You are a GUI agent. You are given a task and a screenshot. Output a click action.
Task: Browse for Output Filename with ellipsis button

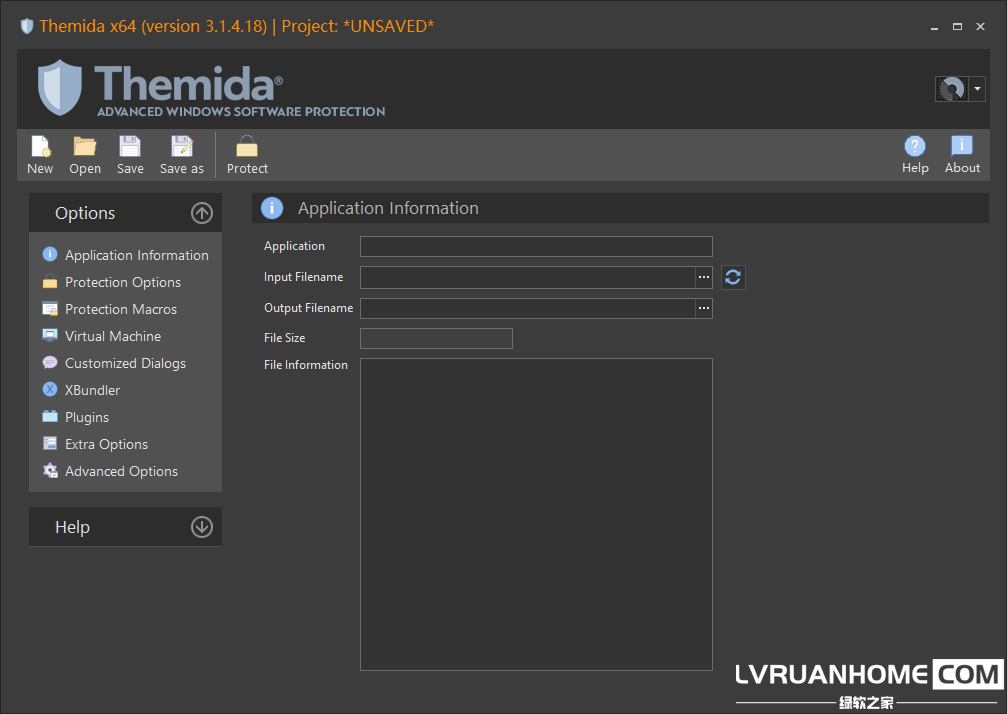704,308
